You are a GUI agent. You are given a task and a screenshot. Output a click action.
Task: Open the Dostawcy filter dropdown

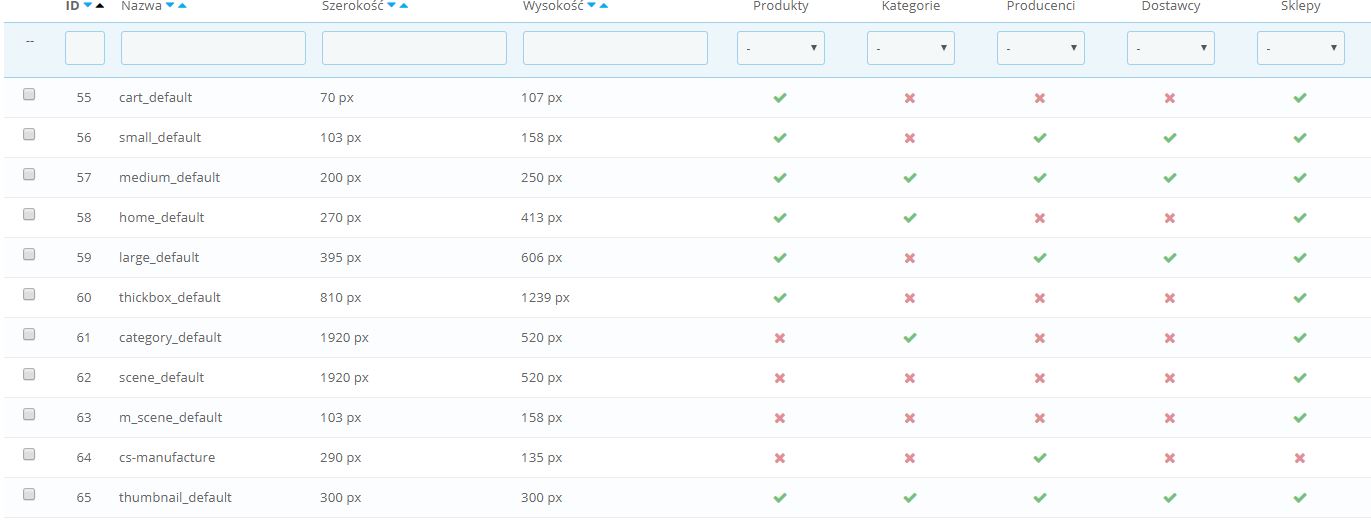coord(1171,48)
